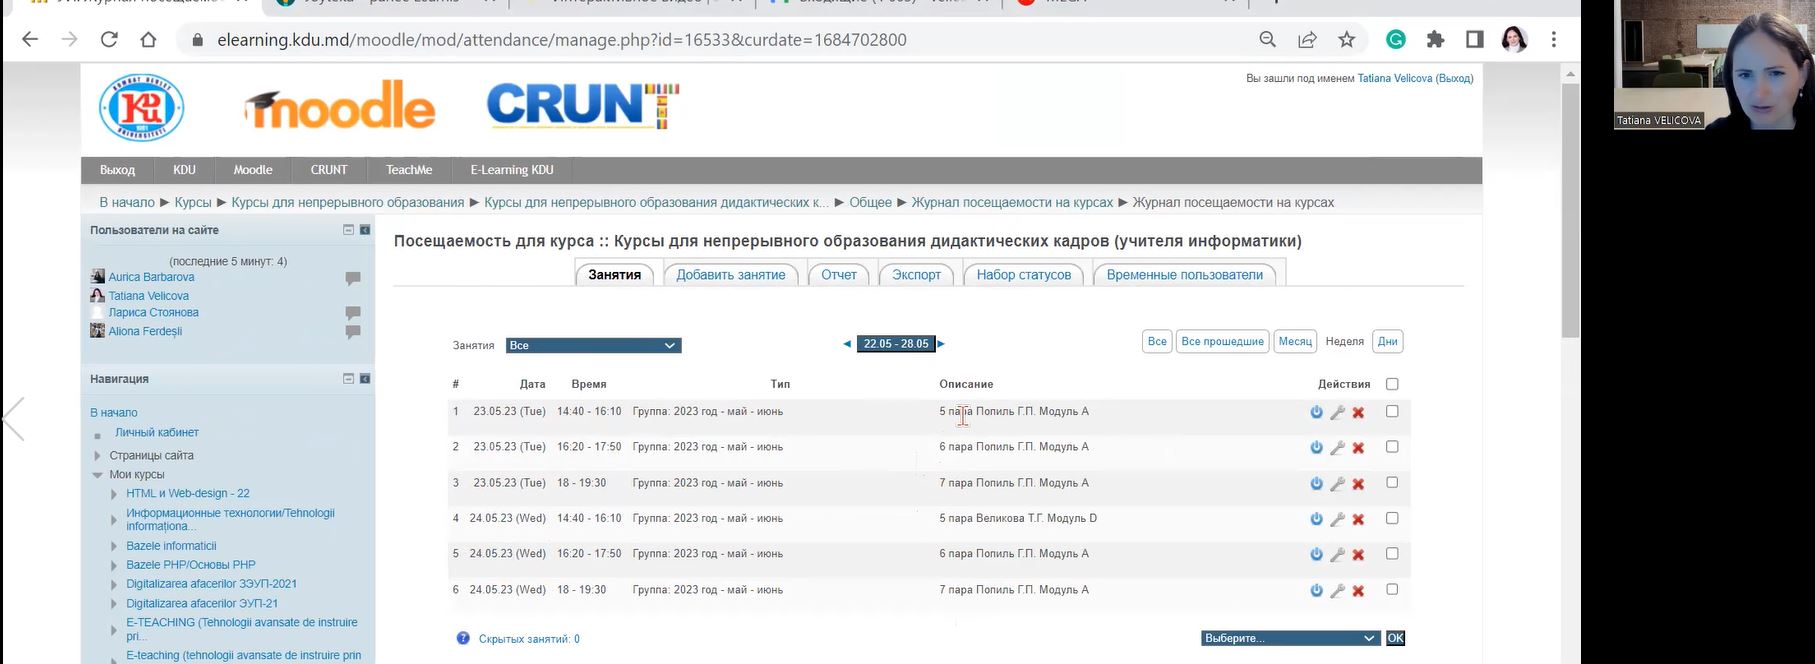This screenshot has width=1815, height=664.
Task: Delete session 3 with red X icon
Action: [1358, 484]
